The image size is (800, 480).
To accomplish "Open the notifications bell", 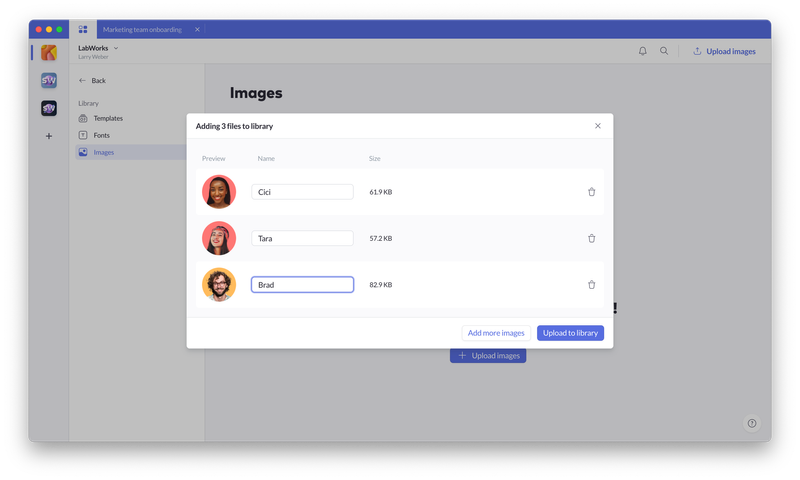I will (x=642, y=51).
